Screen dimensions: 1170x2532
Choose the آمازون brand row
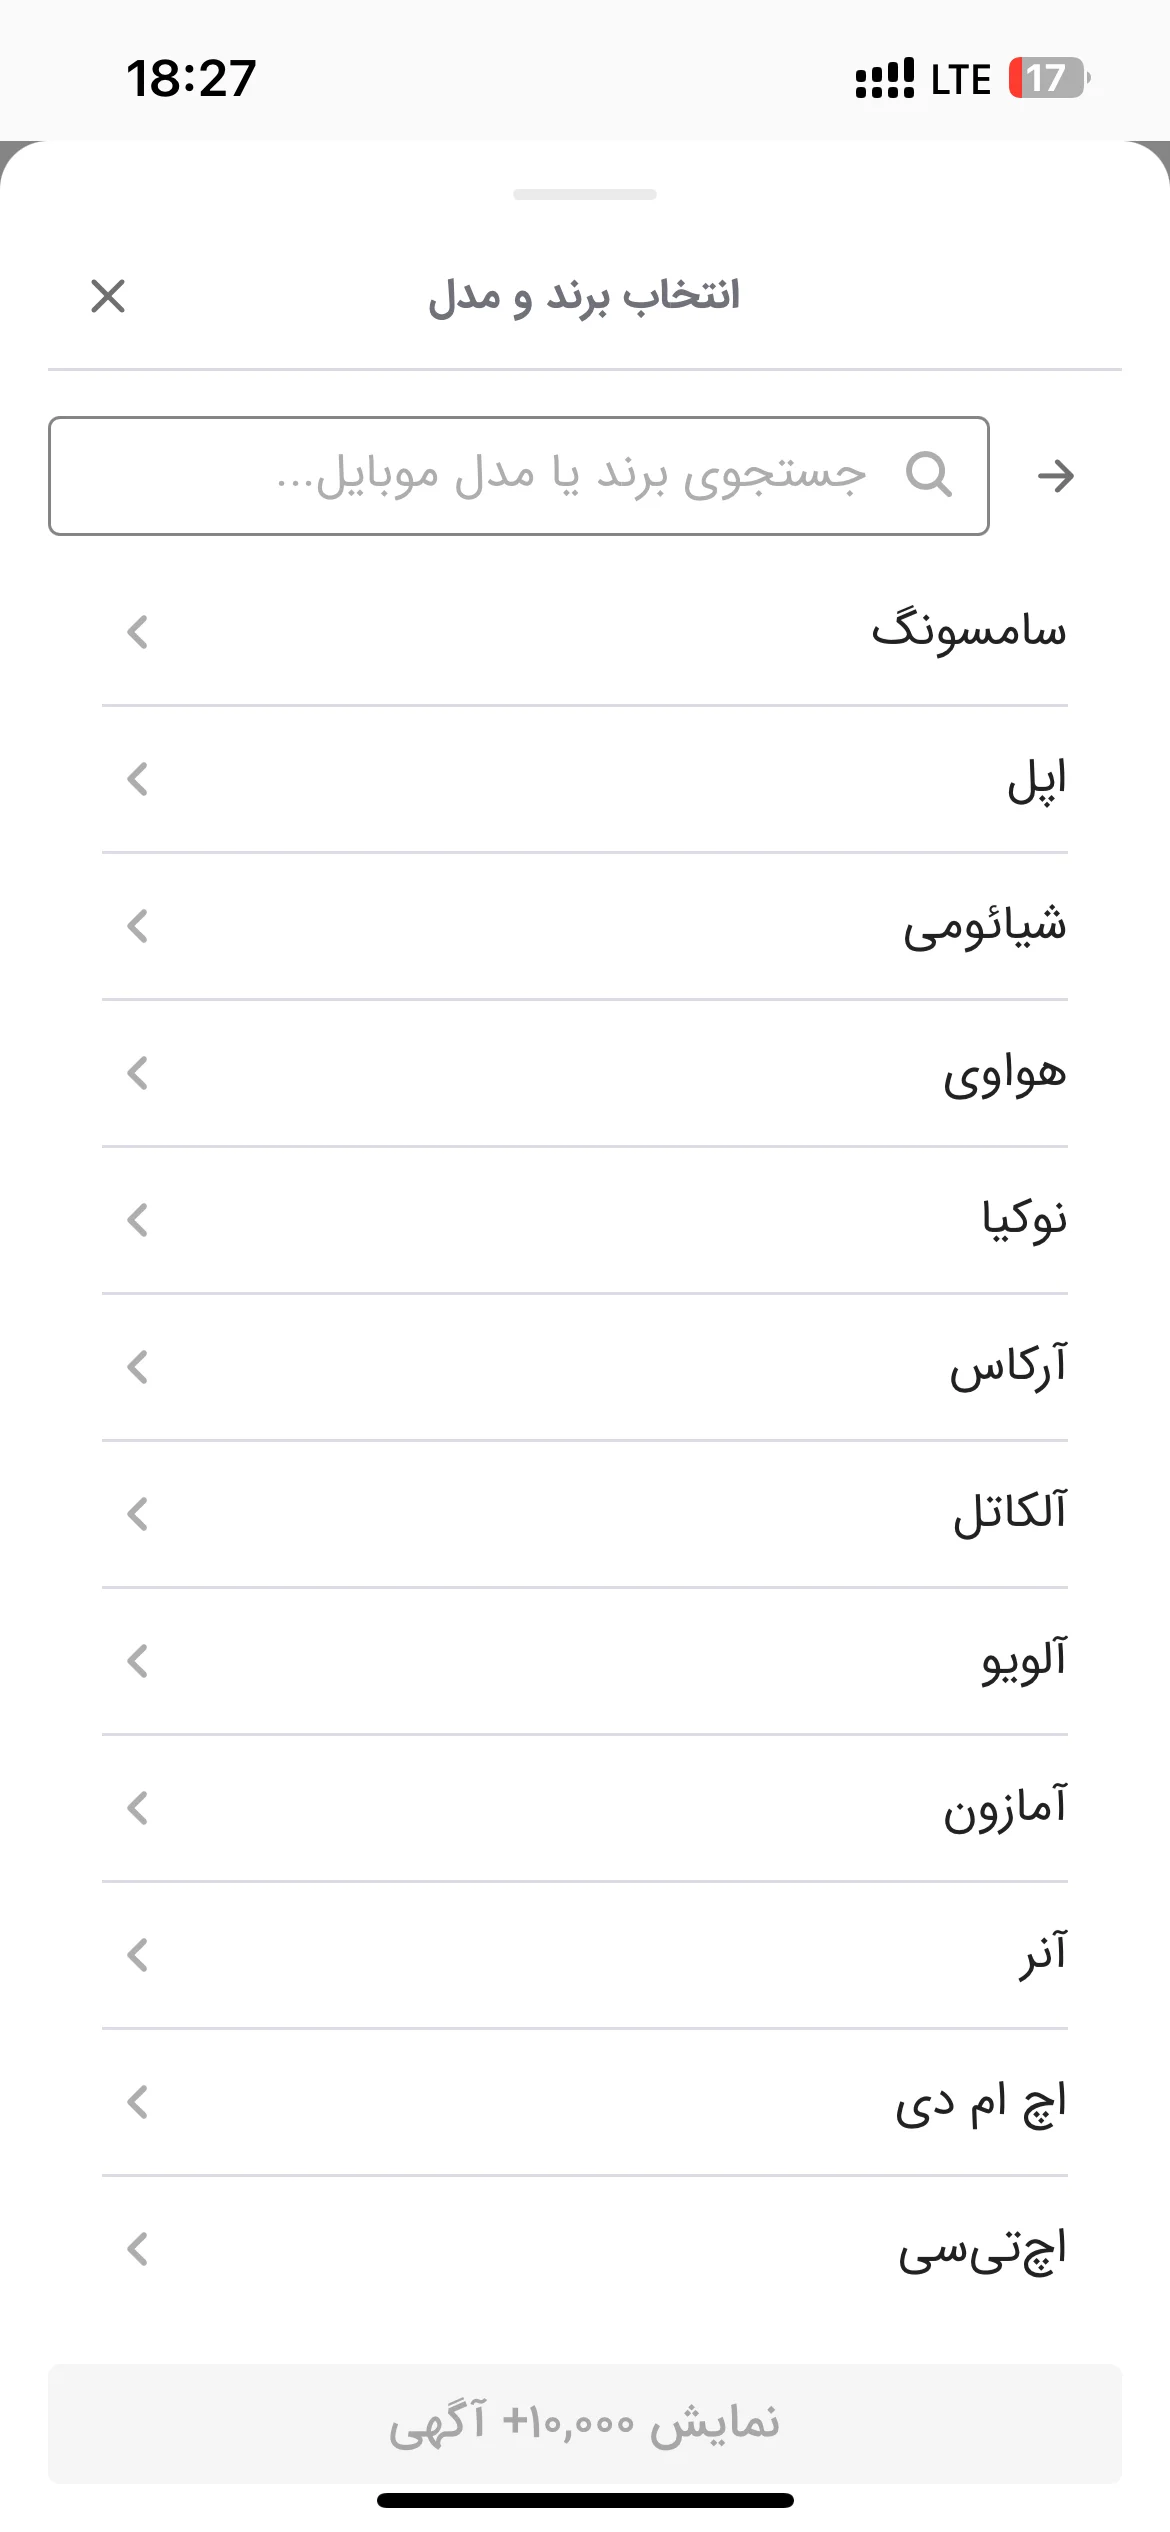click(x=585, y=1808)
